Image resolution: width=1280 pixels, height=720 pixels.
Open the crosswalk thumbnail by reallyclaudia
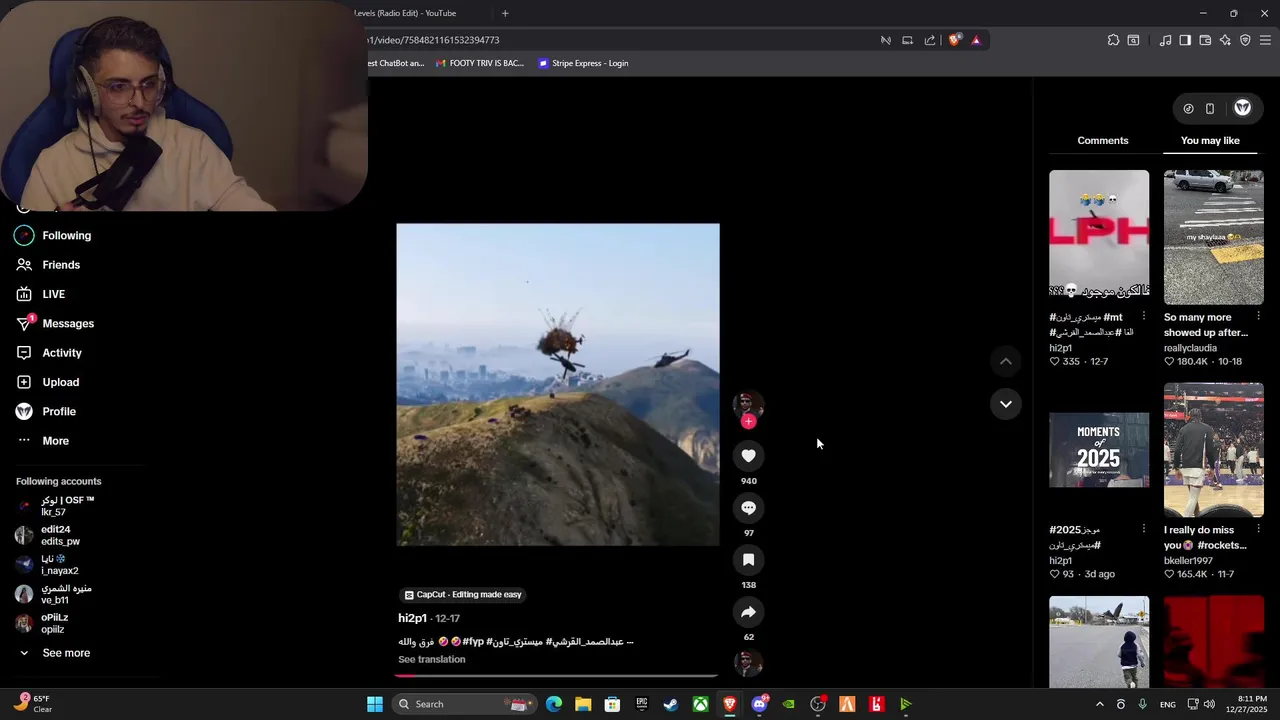point(1213,237)
